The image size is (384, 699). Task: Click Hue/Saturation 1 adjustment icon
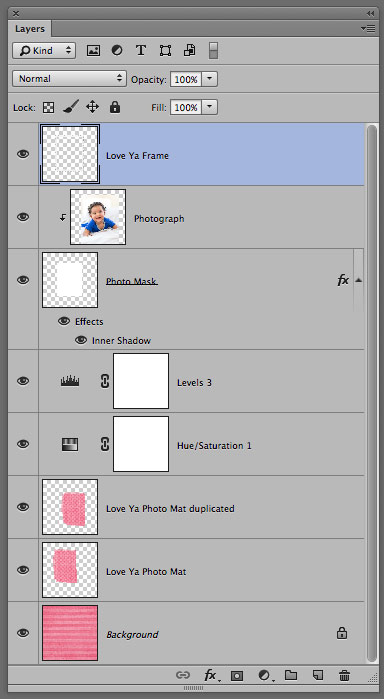[x=70, y=444]
